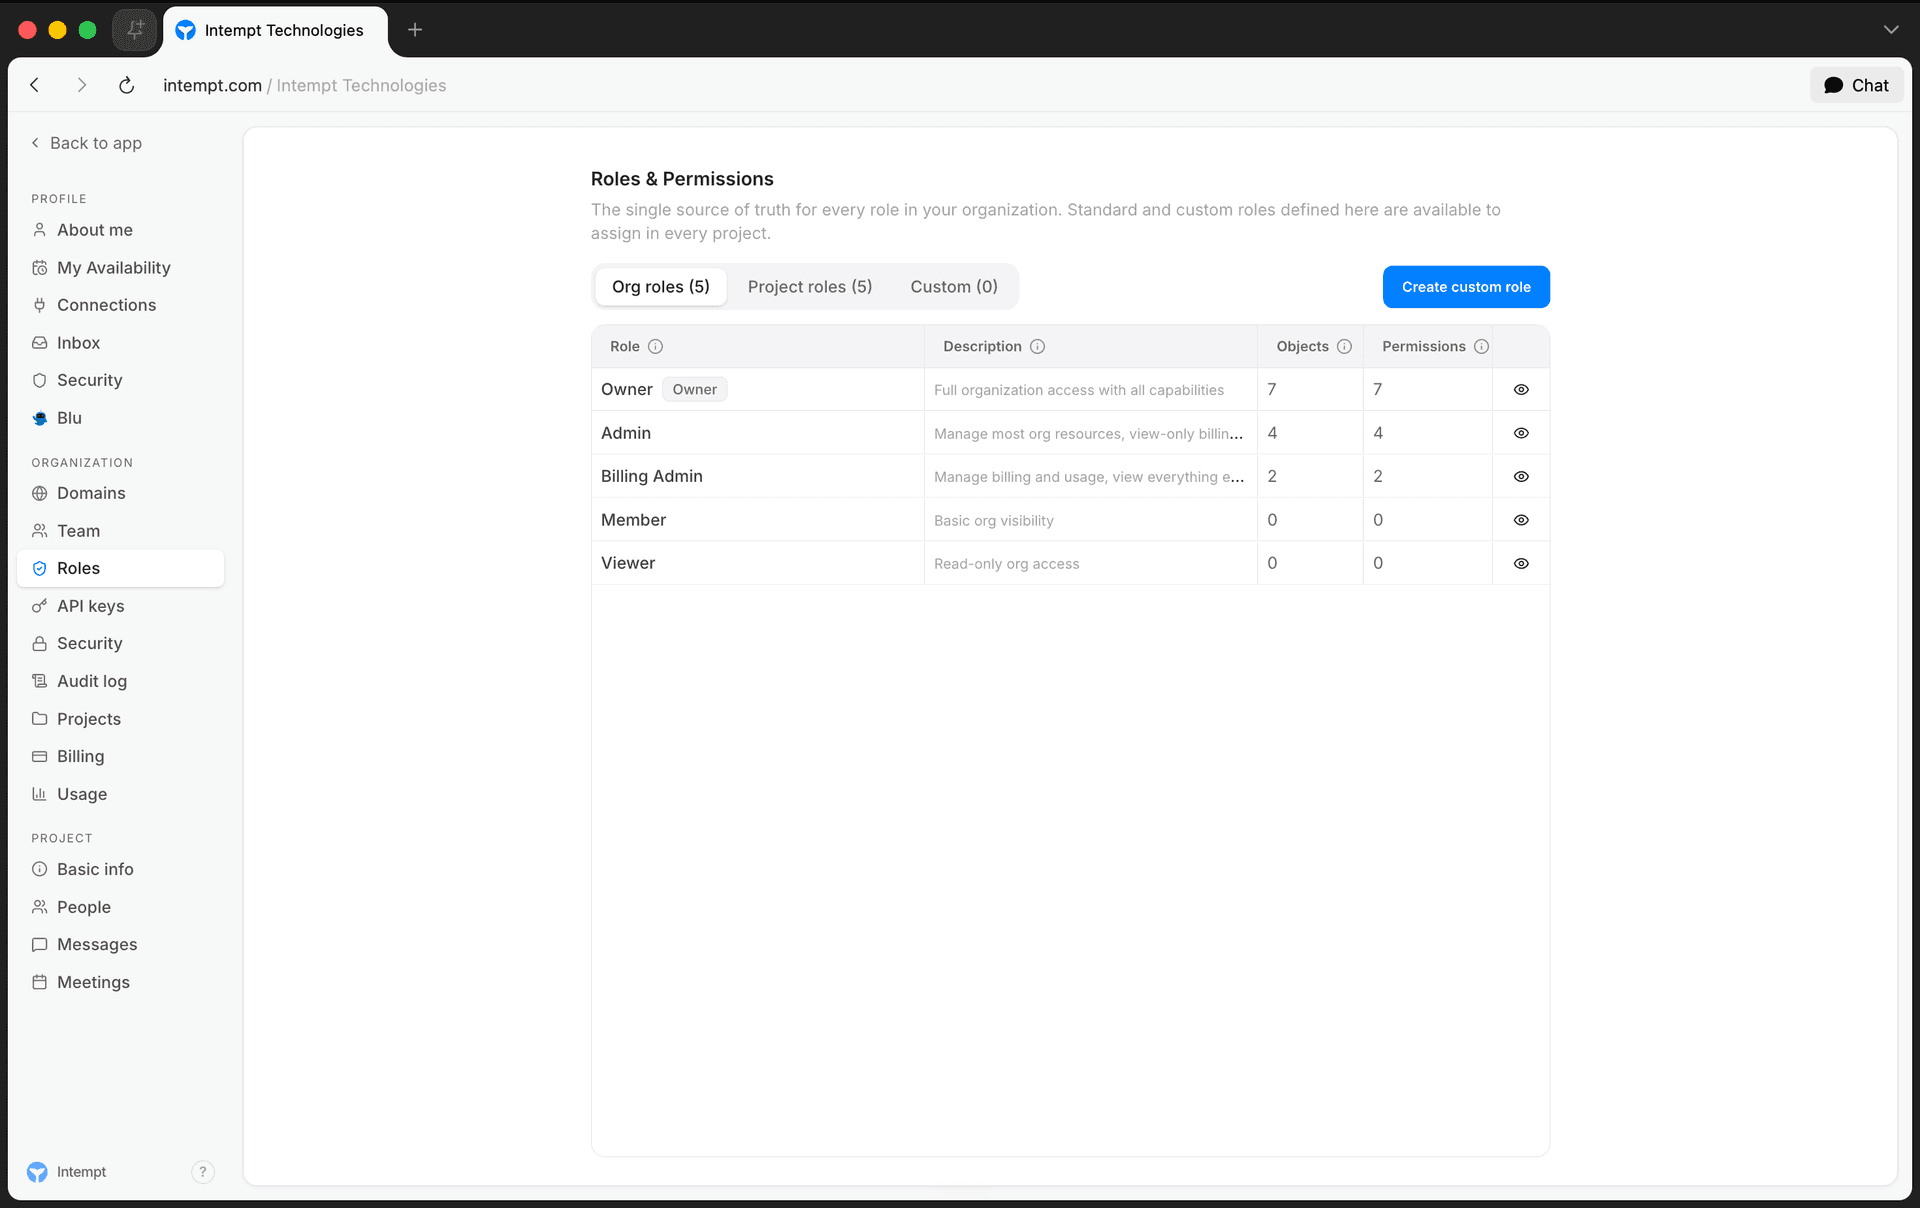Click the intempt.com address bar

click(x=212, y=86)
